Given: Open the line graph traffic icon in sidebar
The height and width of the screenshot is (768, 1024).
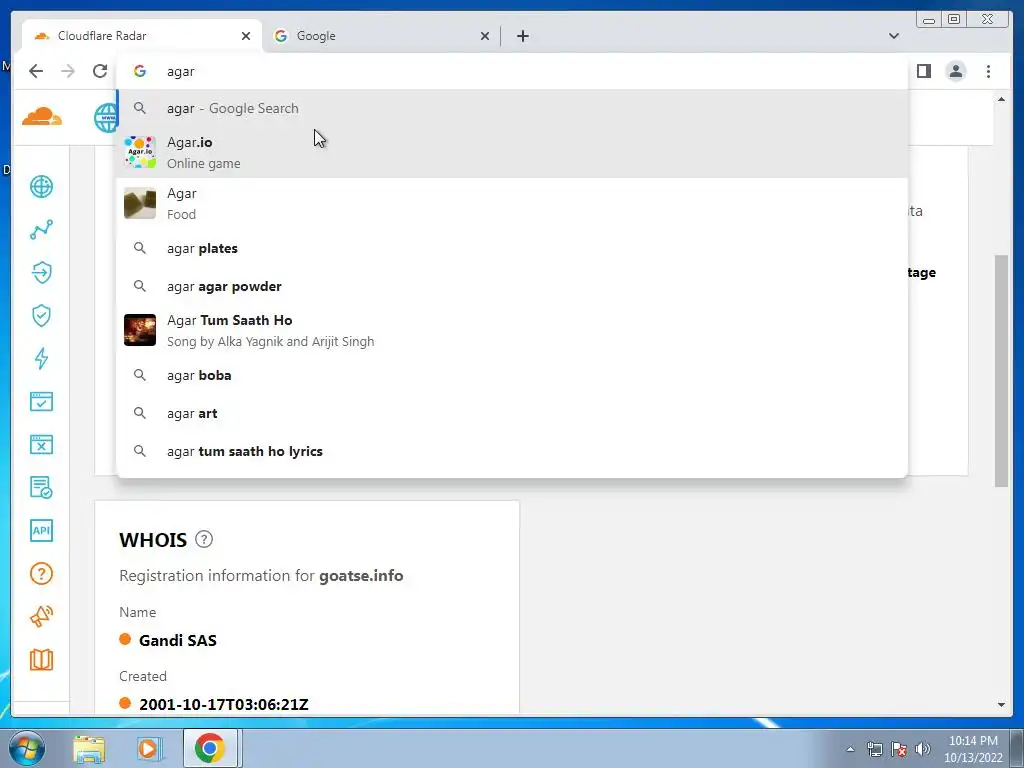Looking at the screenshot, I should click(x=41, y=230).
